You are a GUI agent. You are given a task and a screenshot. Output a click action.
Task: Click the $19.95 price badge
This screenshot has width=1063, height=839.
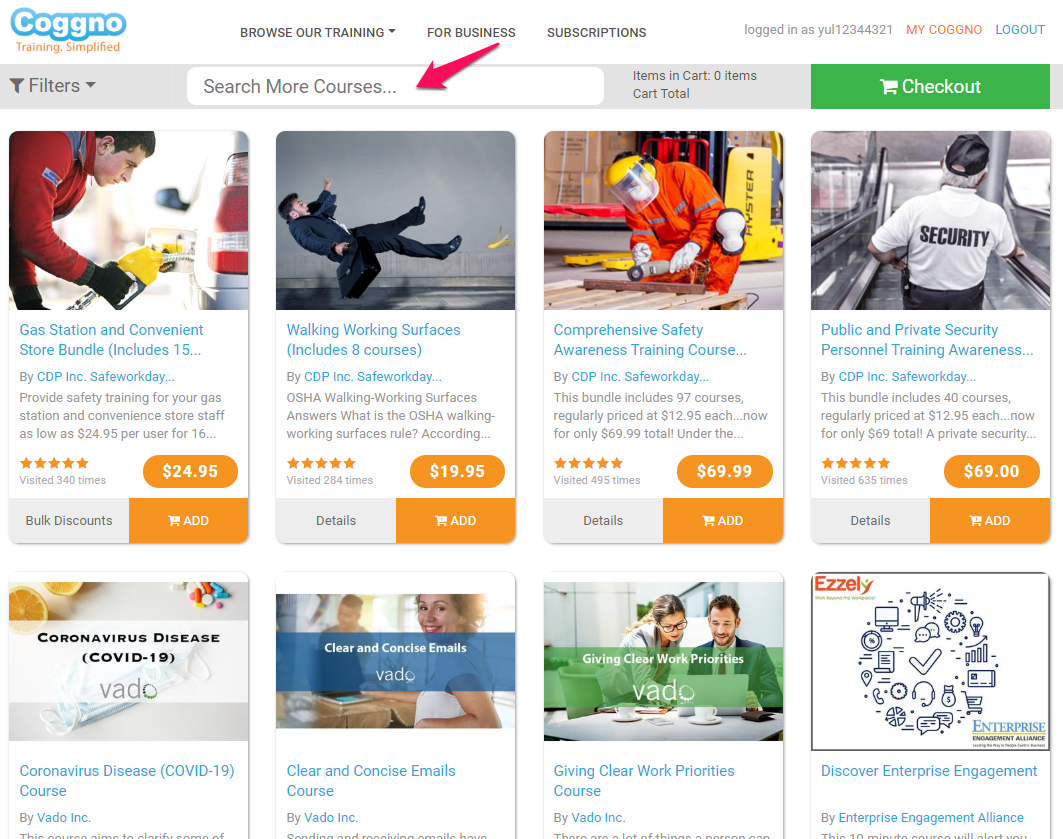(457, 472)
